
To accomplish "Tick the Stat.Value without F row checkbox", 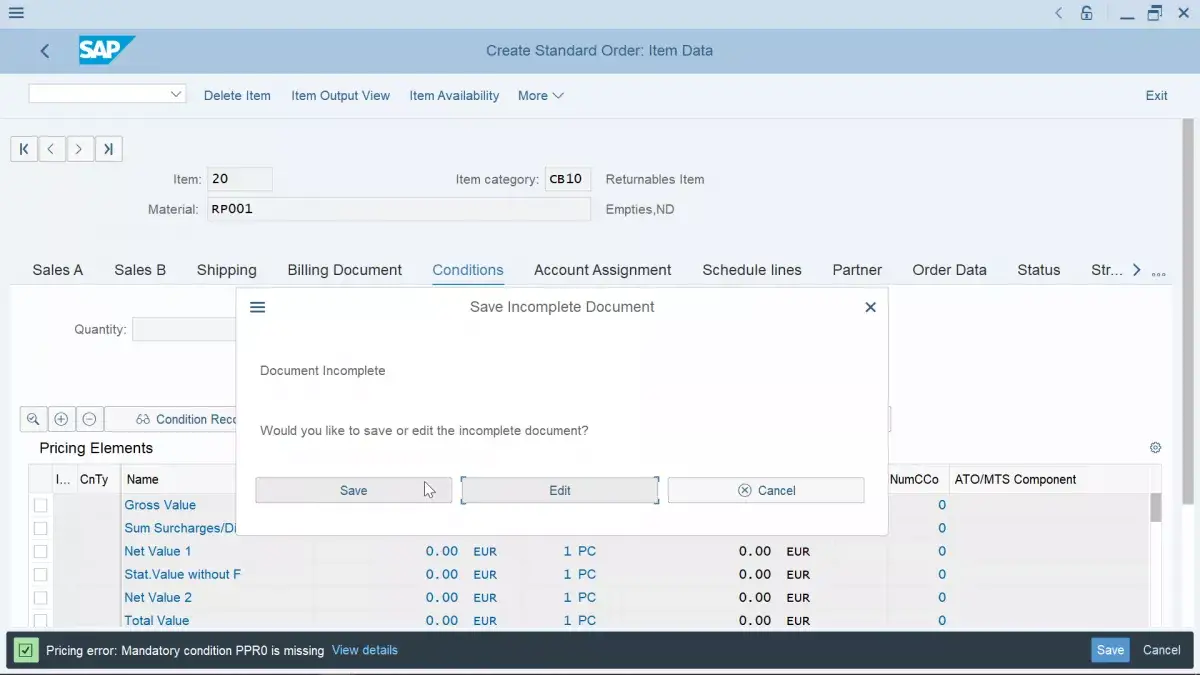I will (x=41, y=574).
